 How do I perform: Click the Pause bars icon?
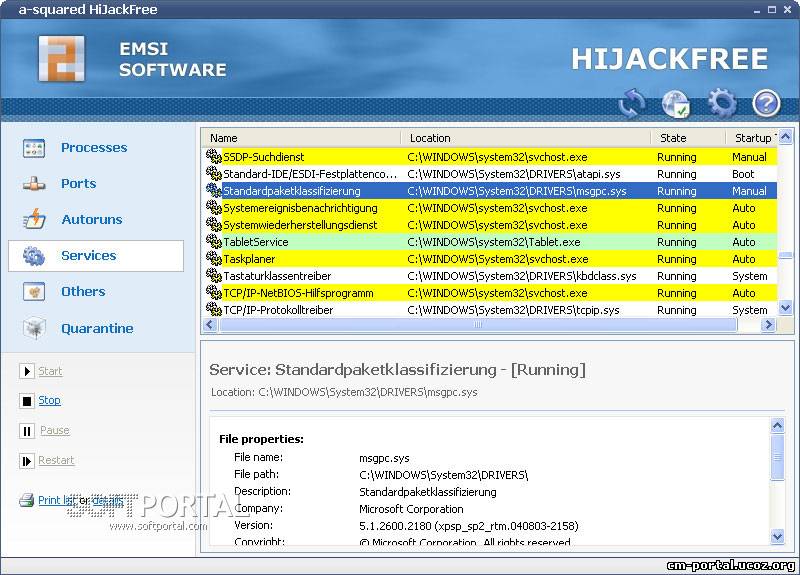[x=27, y=431]
